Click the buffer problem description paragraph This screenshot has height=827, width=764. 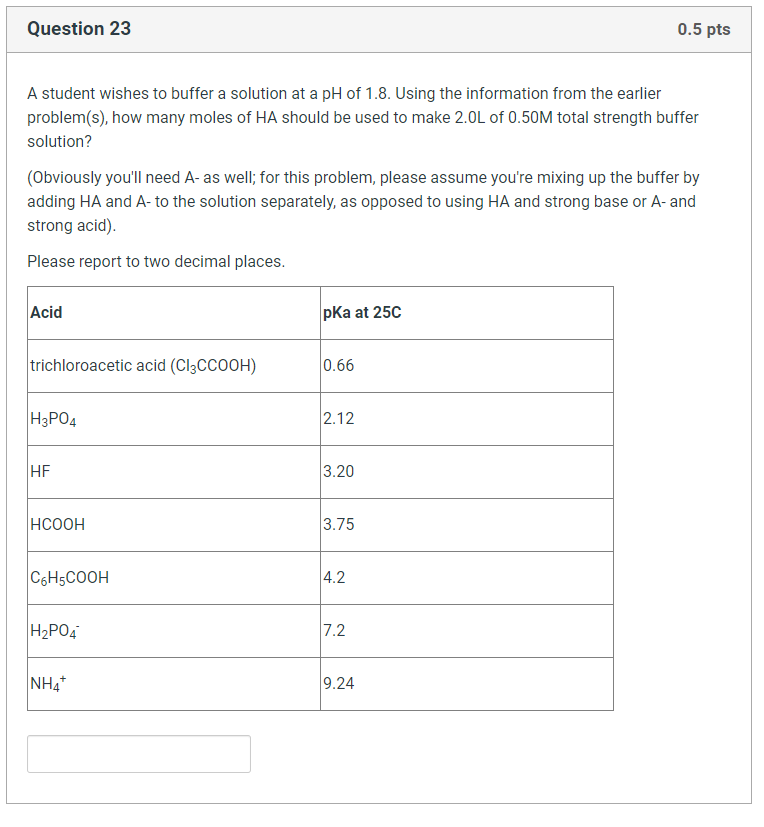point(363,117)
